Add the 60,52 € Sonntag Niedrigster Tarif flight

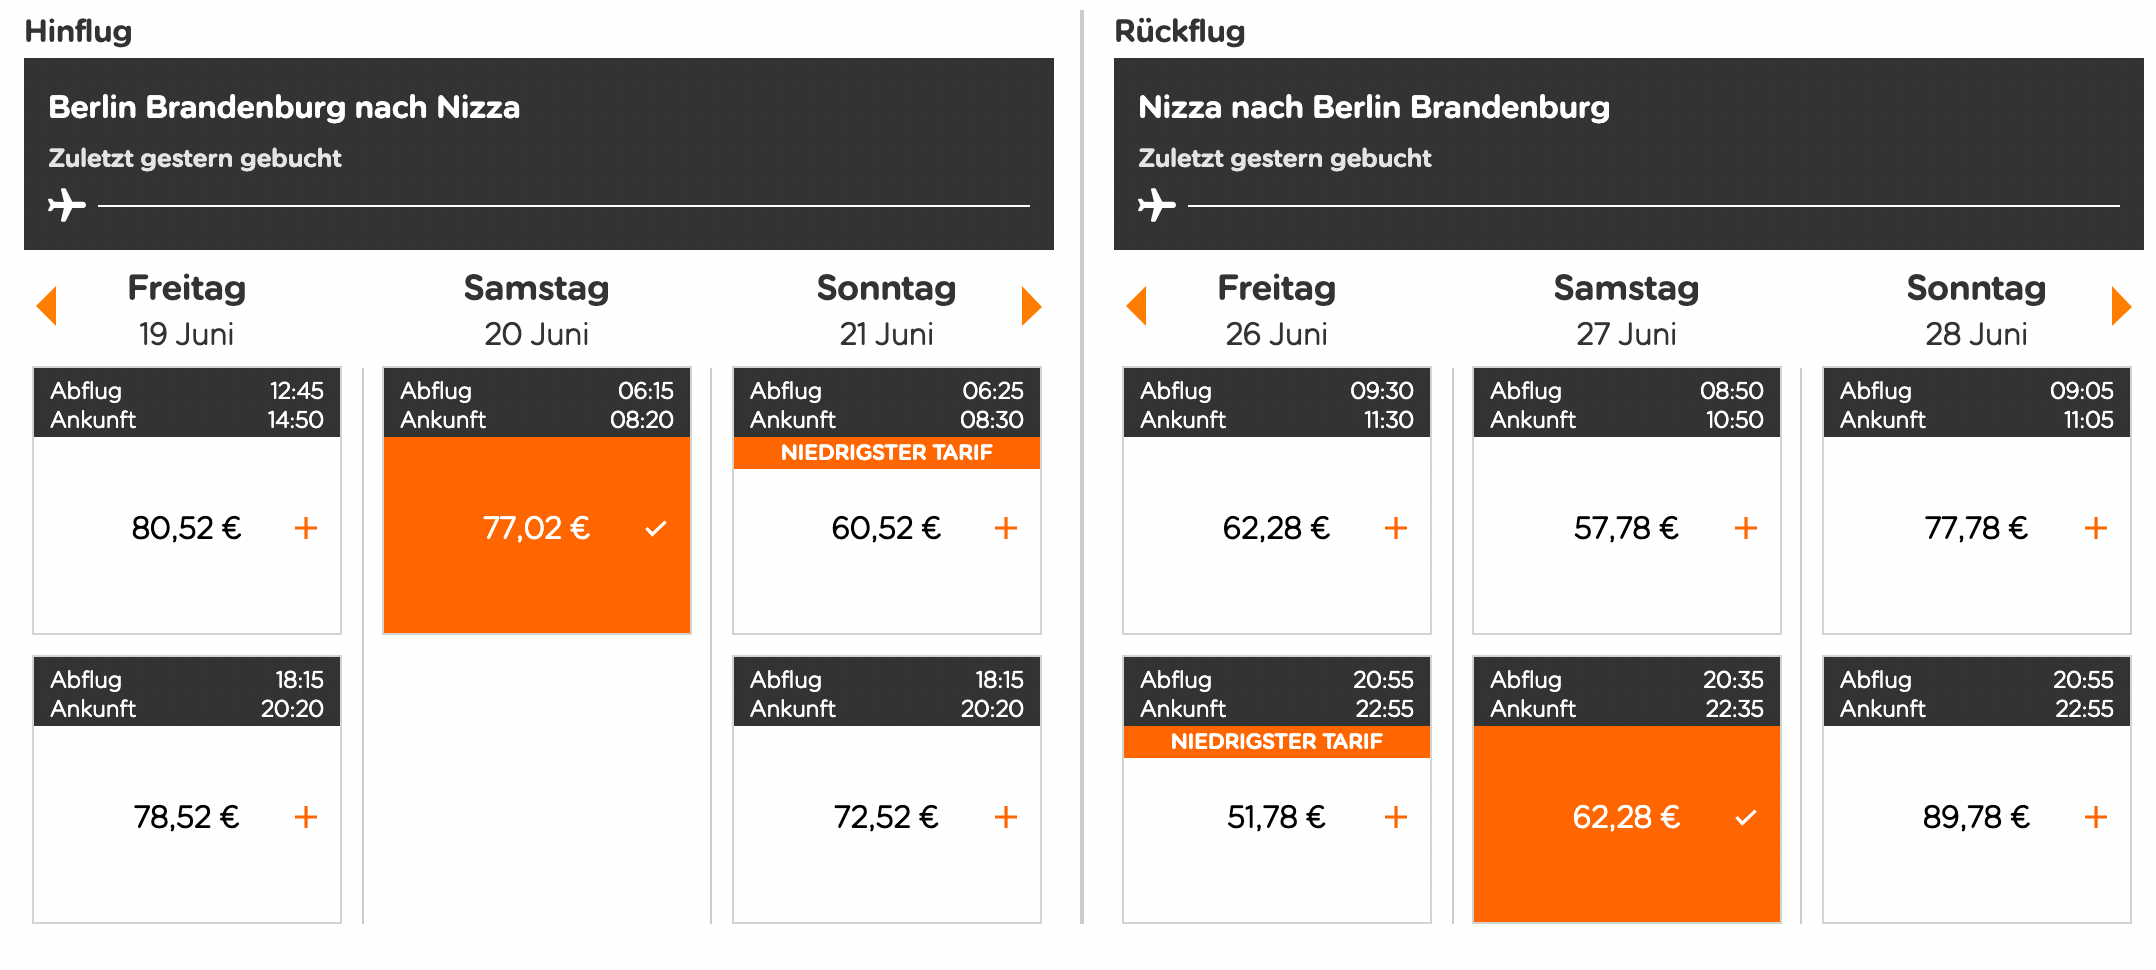tap(1006, 528)
